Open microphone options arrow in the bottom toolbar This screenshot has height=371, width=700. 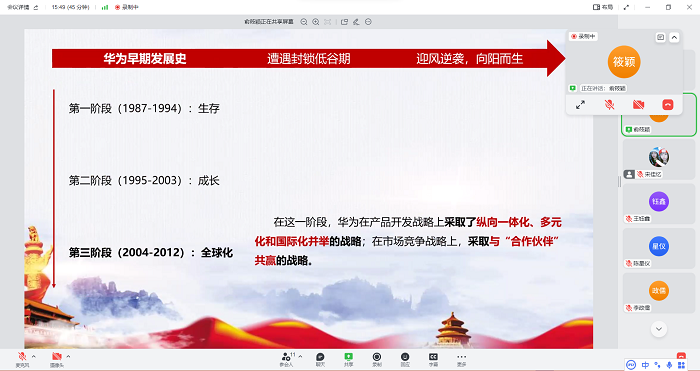(x=34, y=356)
